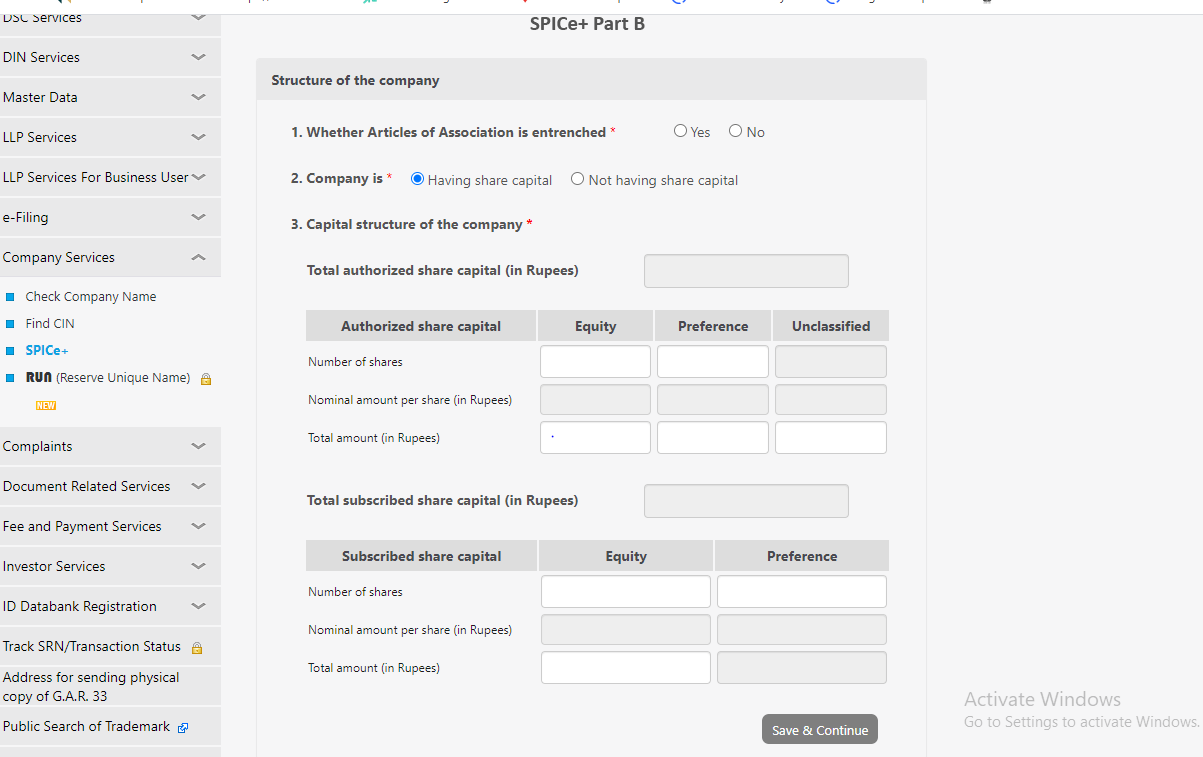Viewport: 1203px width, 757px height.
Task: Open Address for sending physical copy link
Action: [91, 686]
